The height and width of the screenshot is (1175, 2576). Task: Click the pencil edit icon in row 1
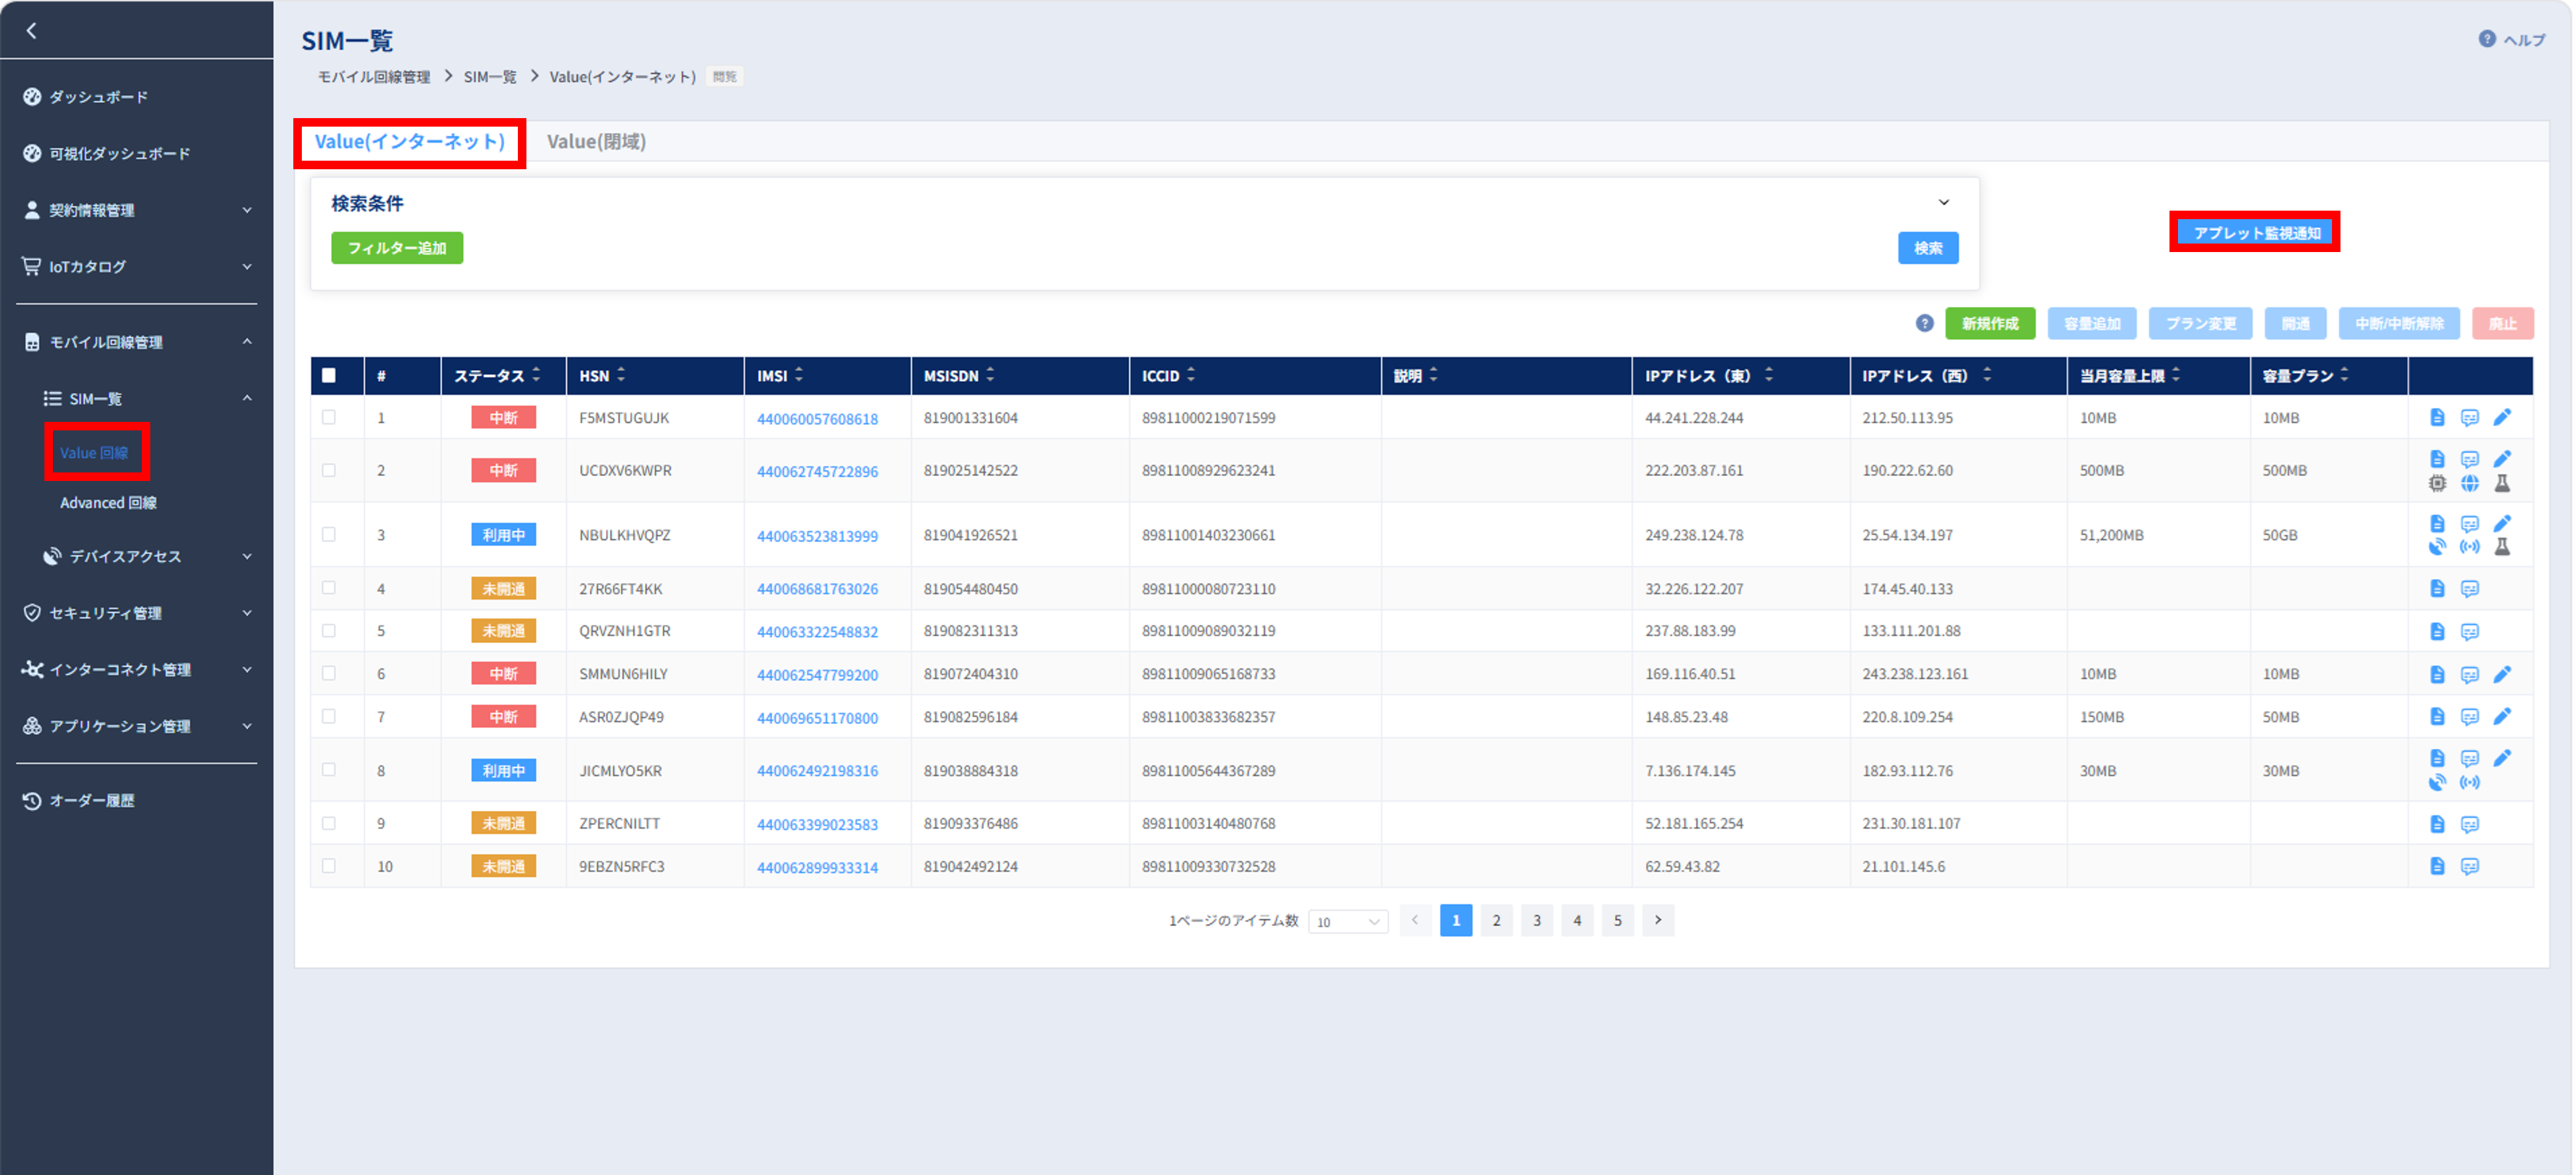[2502, 417]
